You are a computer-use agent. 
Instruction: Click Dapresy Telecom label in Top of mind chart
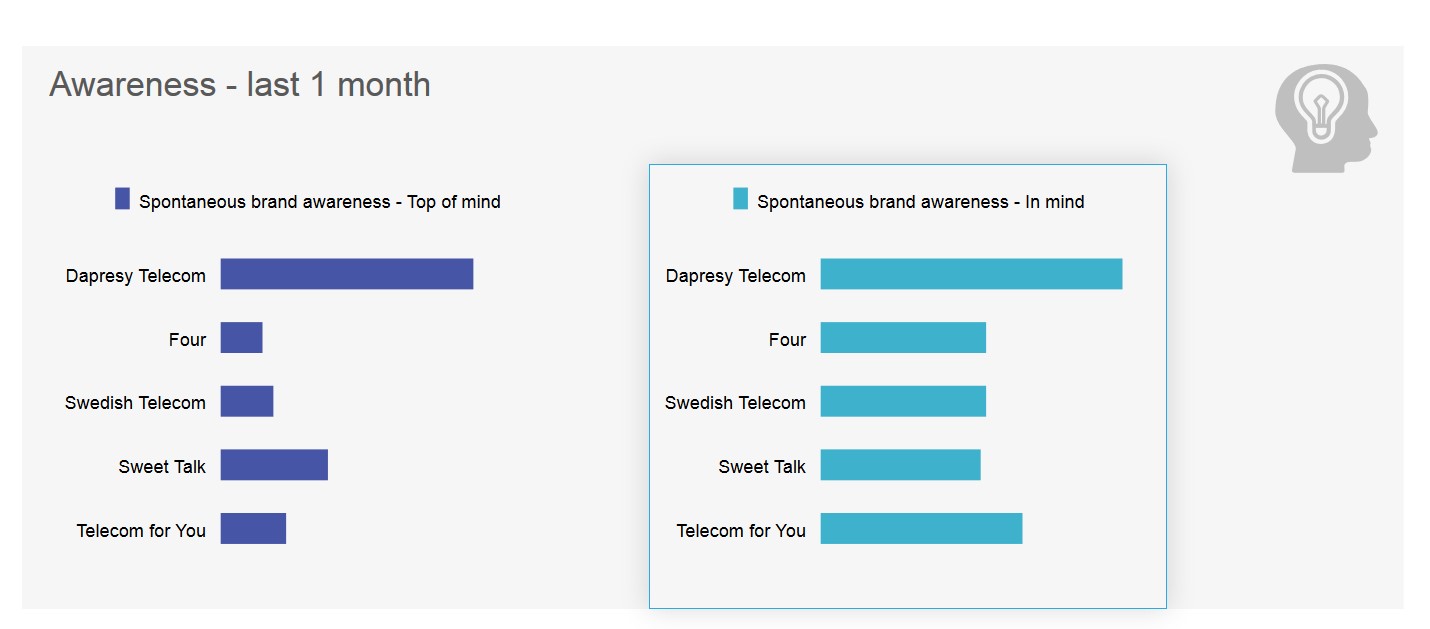pos(136,276)
